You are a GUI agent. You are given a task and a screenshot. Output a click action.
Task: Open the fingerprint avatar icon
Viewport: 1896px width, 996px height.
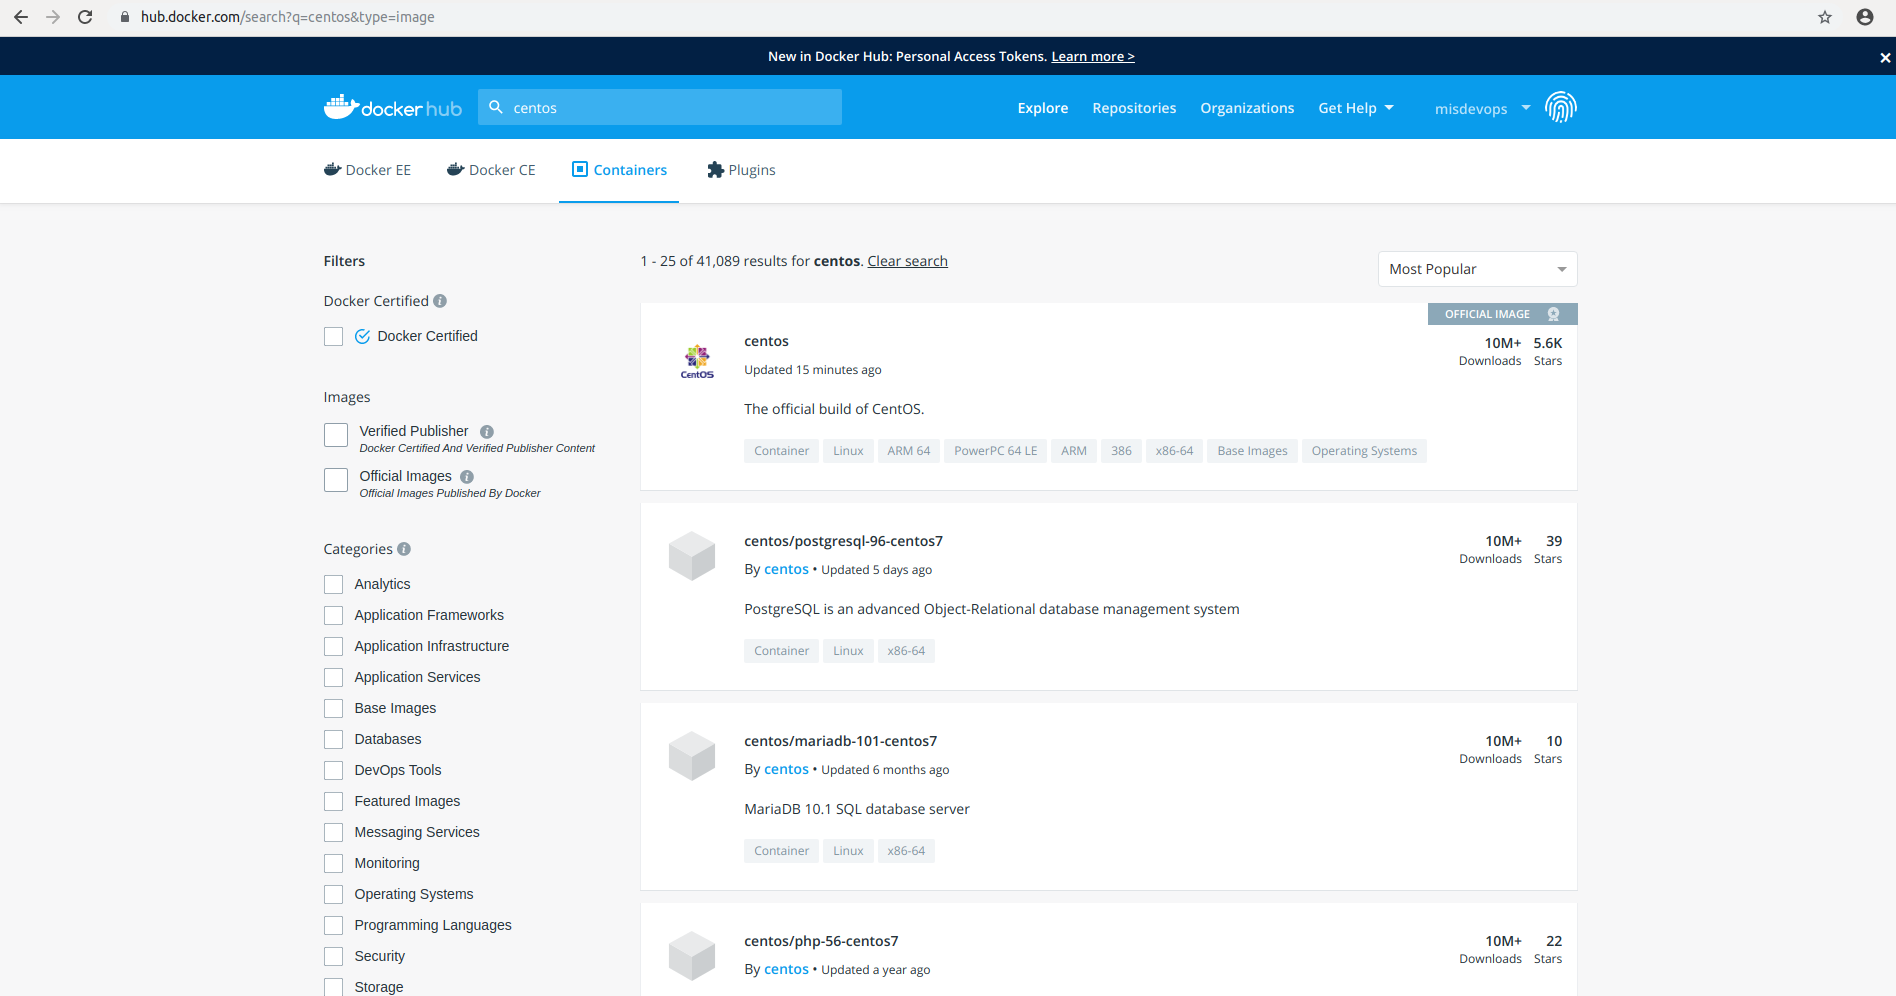pos(1560,107)
